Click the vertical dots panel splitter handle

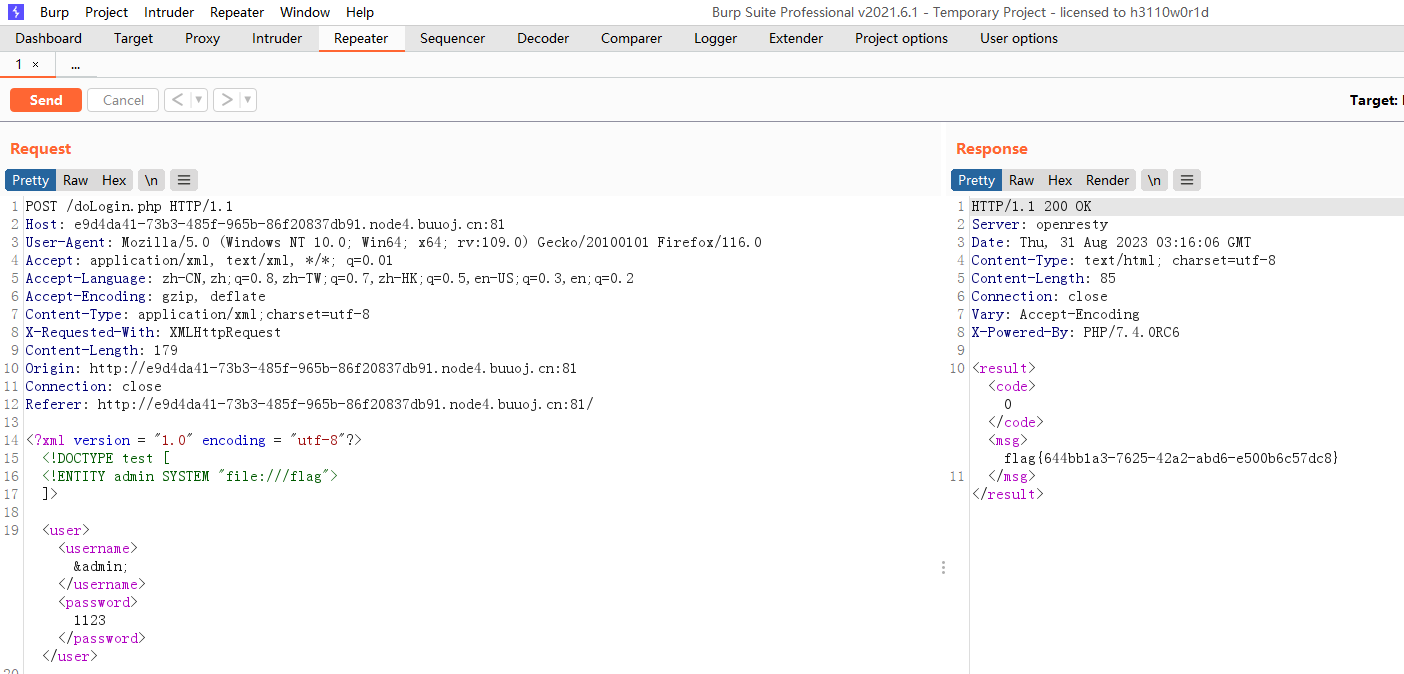pos(943,568)
